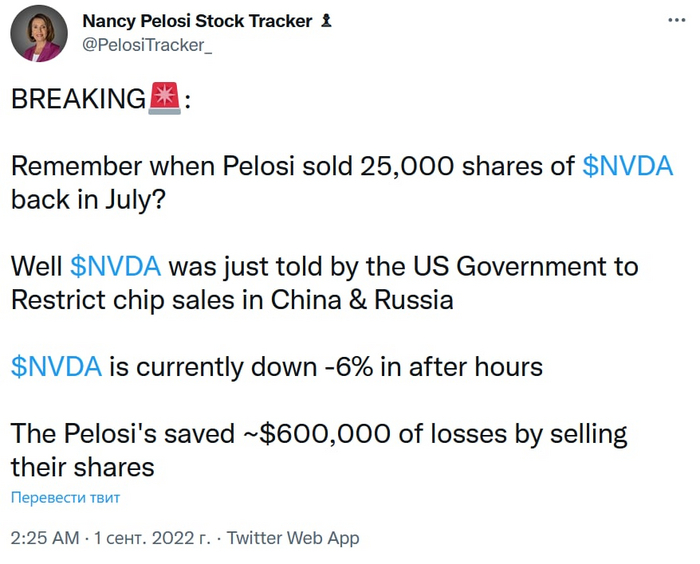Click "Перевести твит" to translate the tweet
The height and width of the screenshot is (564, 700).
[x=65, y=497]
